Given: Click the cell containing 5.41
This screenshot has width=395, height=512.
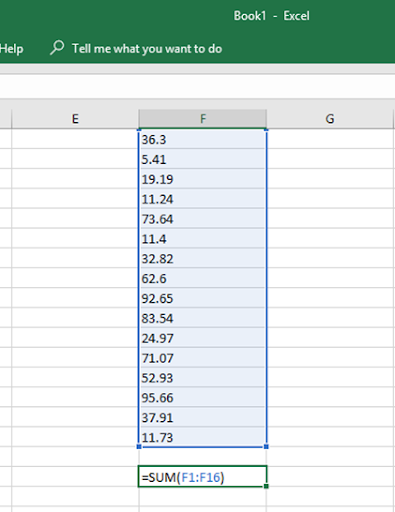Looking at the screenshot, I should coord(203,159).
